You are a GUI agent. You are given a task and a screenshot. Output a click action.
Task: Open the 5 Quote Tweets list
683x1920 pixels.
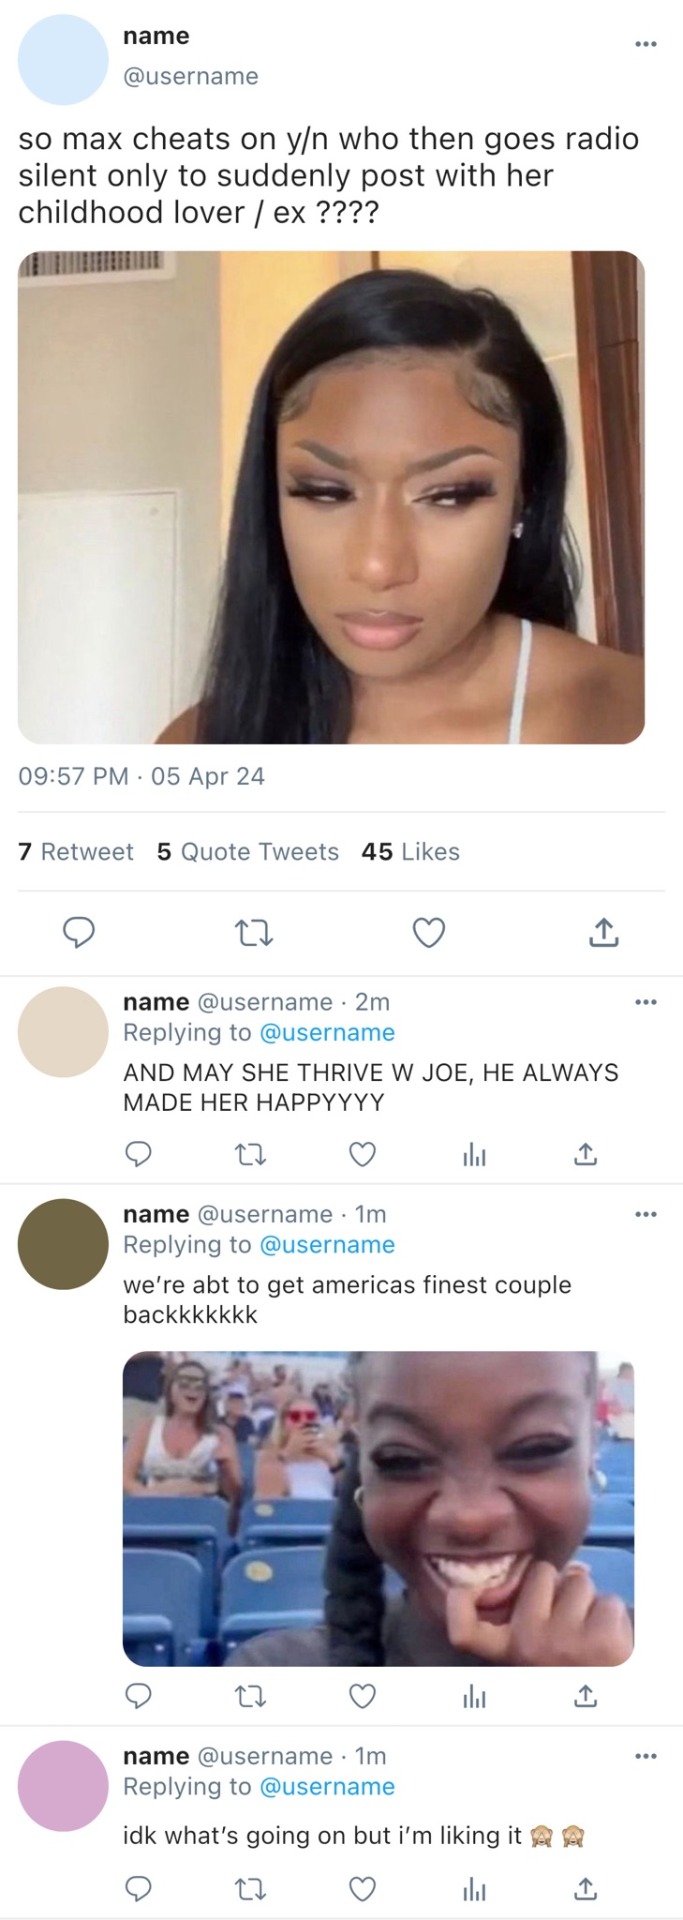[x=248, y=852]
